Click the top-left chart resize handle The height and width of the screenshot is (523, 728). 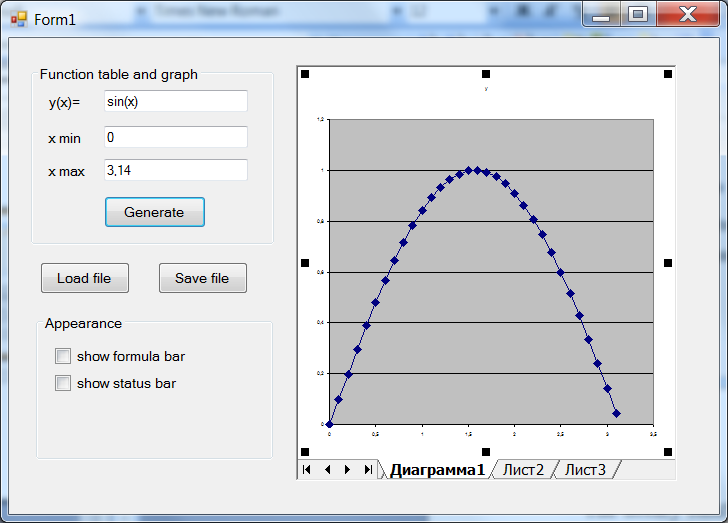pos(305,74)
